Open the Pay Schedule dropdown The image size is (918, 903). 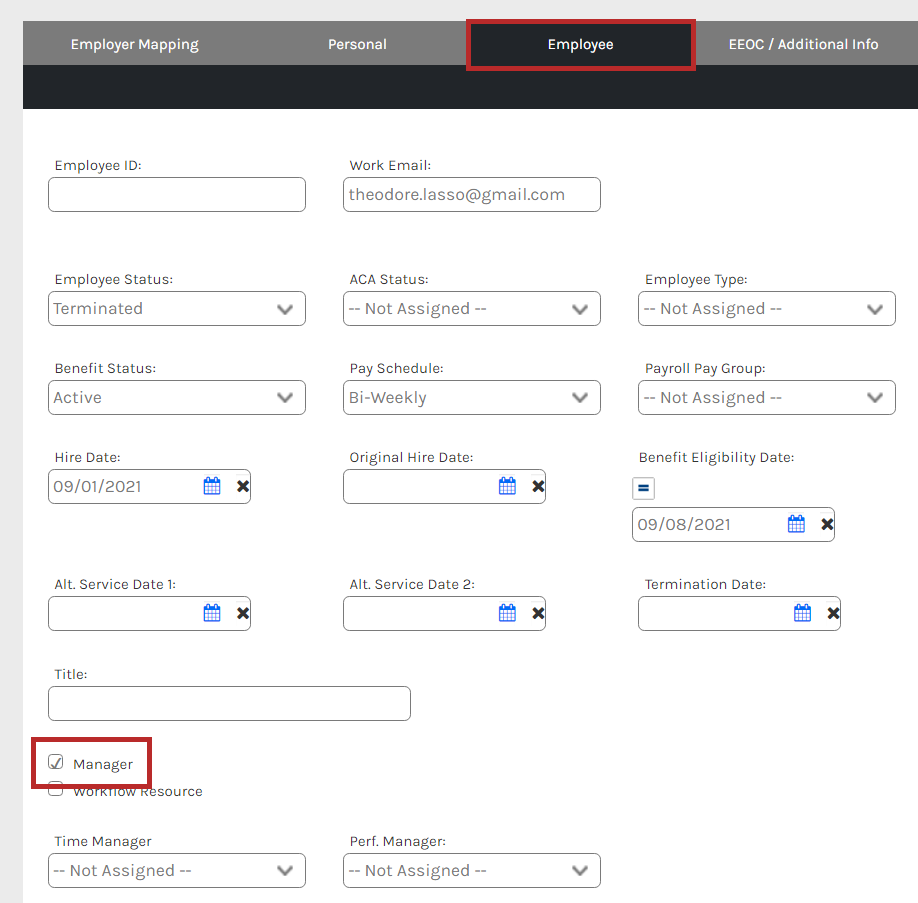[472, 398]
